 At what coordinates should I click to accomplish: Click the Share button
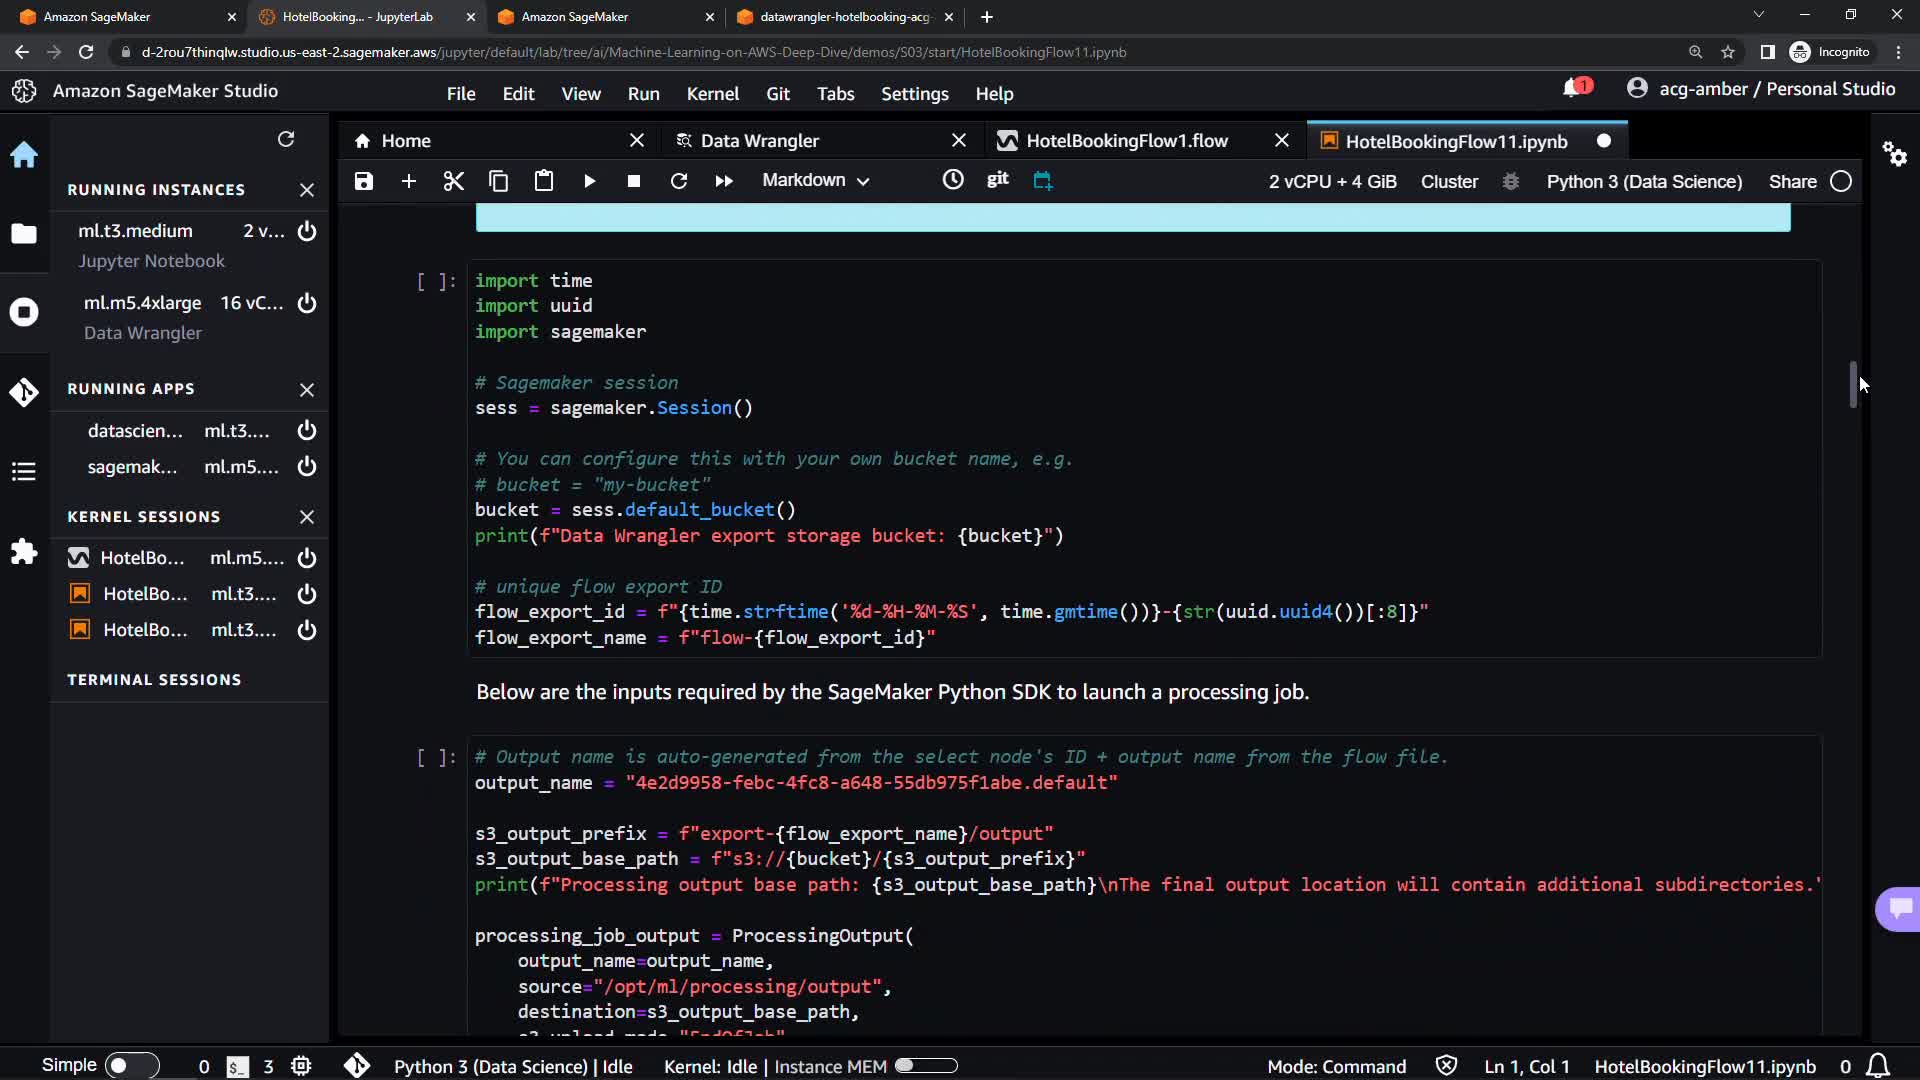[1792, 181]
